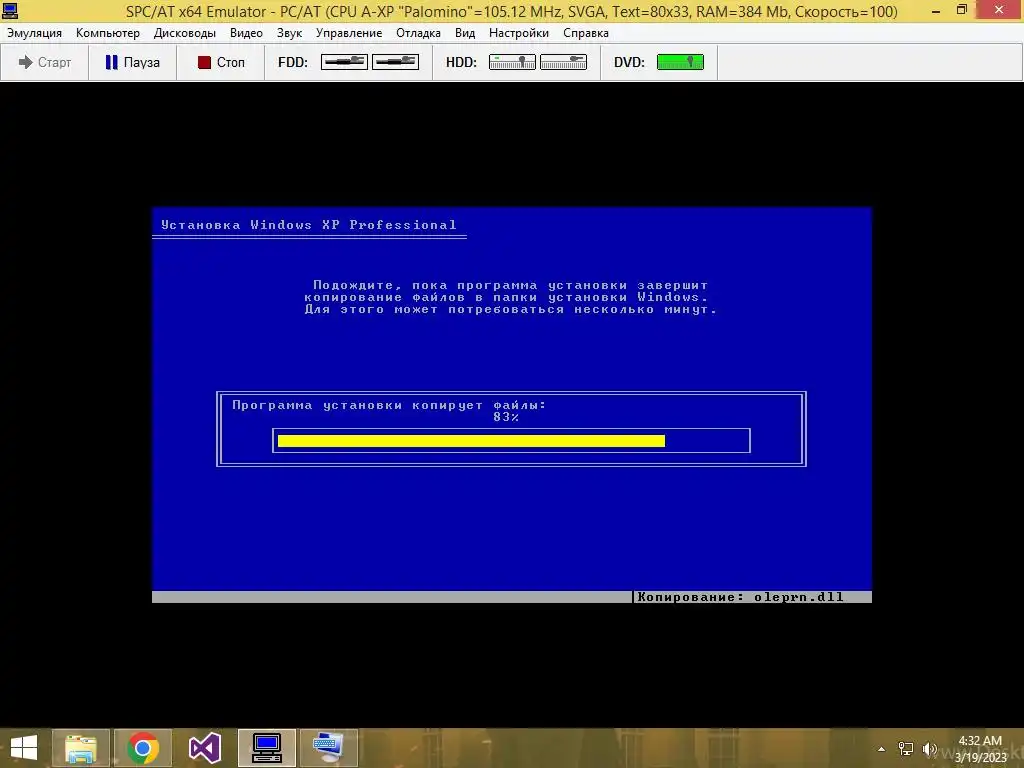Click the second FDD floppy drive icon
The width and height of the screenshot is (1024, 768).
pos(395,62)
